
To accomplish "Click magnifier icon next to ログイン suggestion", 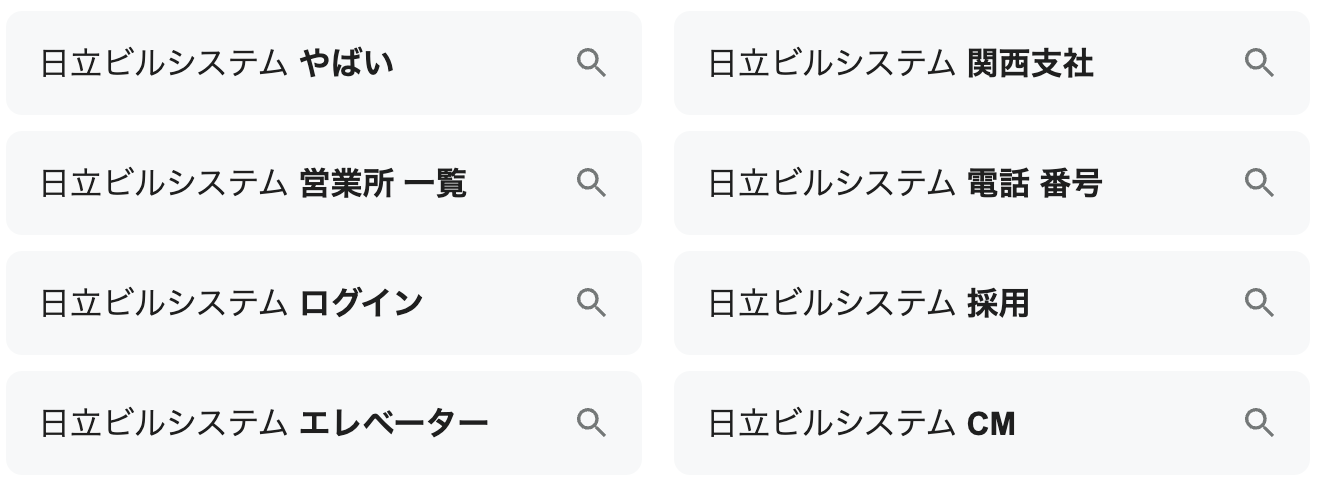I will coord(591,303).
